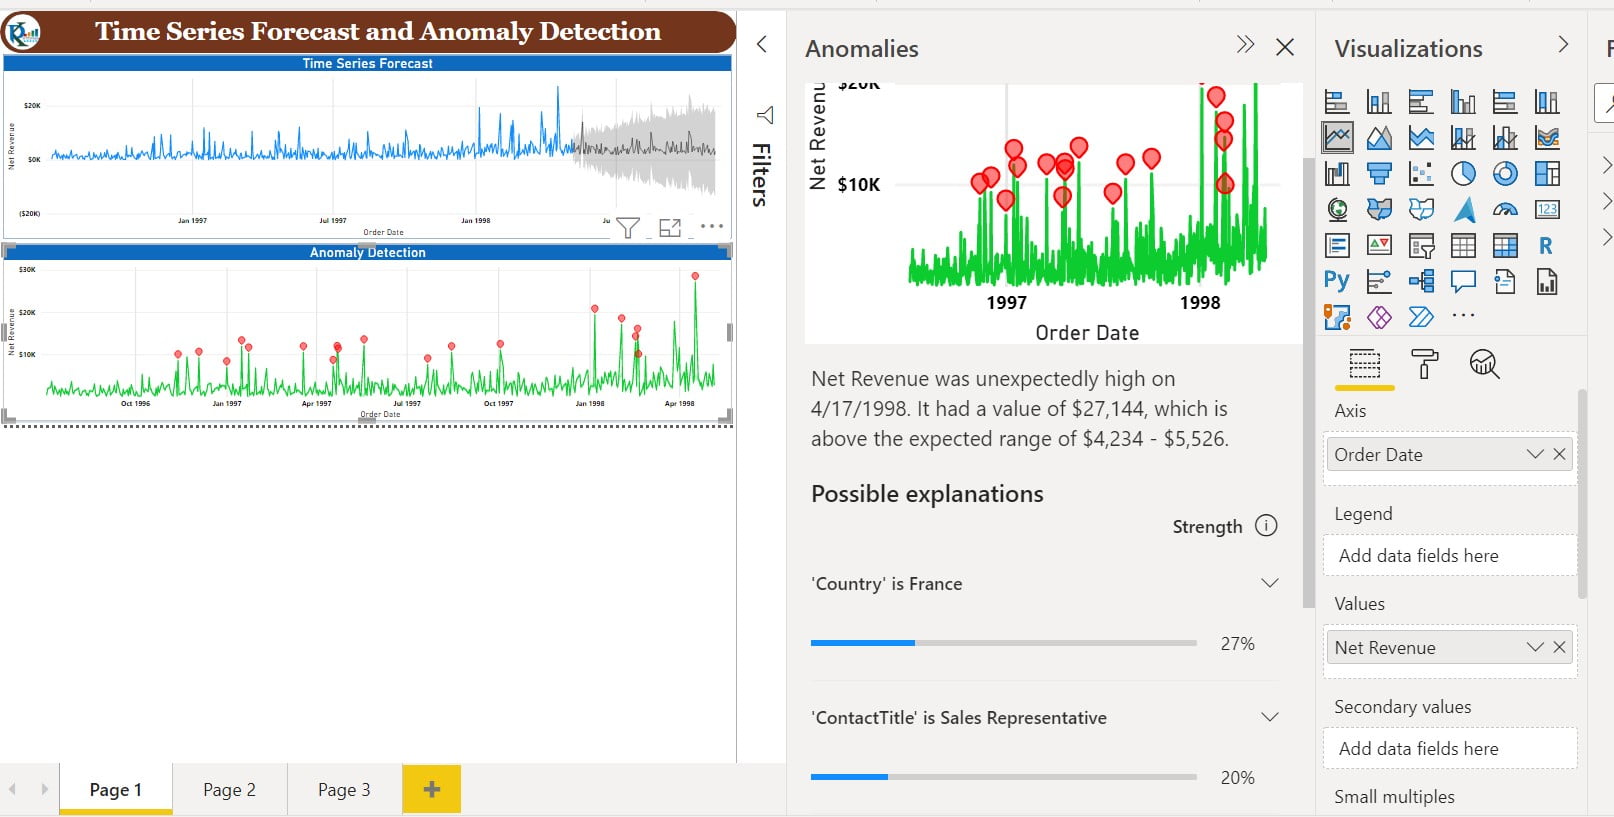
Task: Select the ArcGIS Maps visual
Action: pyautogui.click(x=1337, y=318)
